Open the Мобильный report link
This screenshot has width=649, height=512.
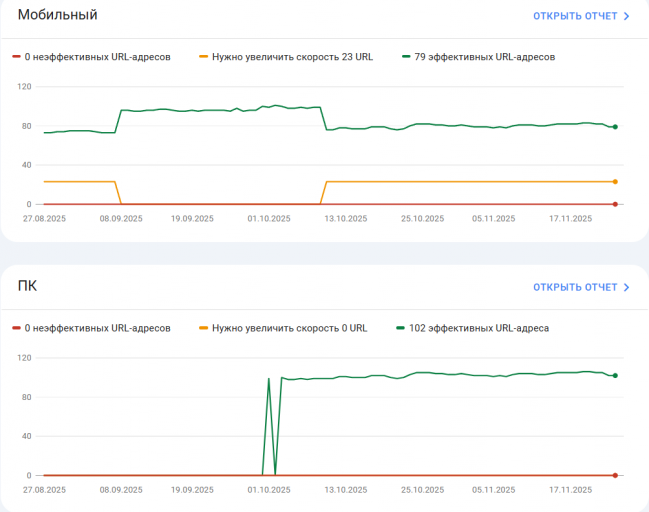[x=574, y=16]
